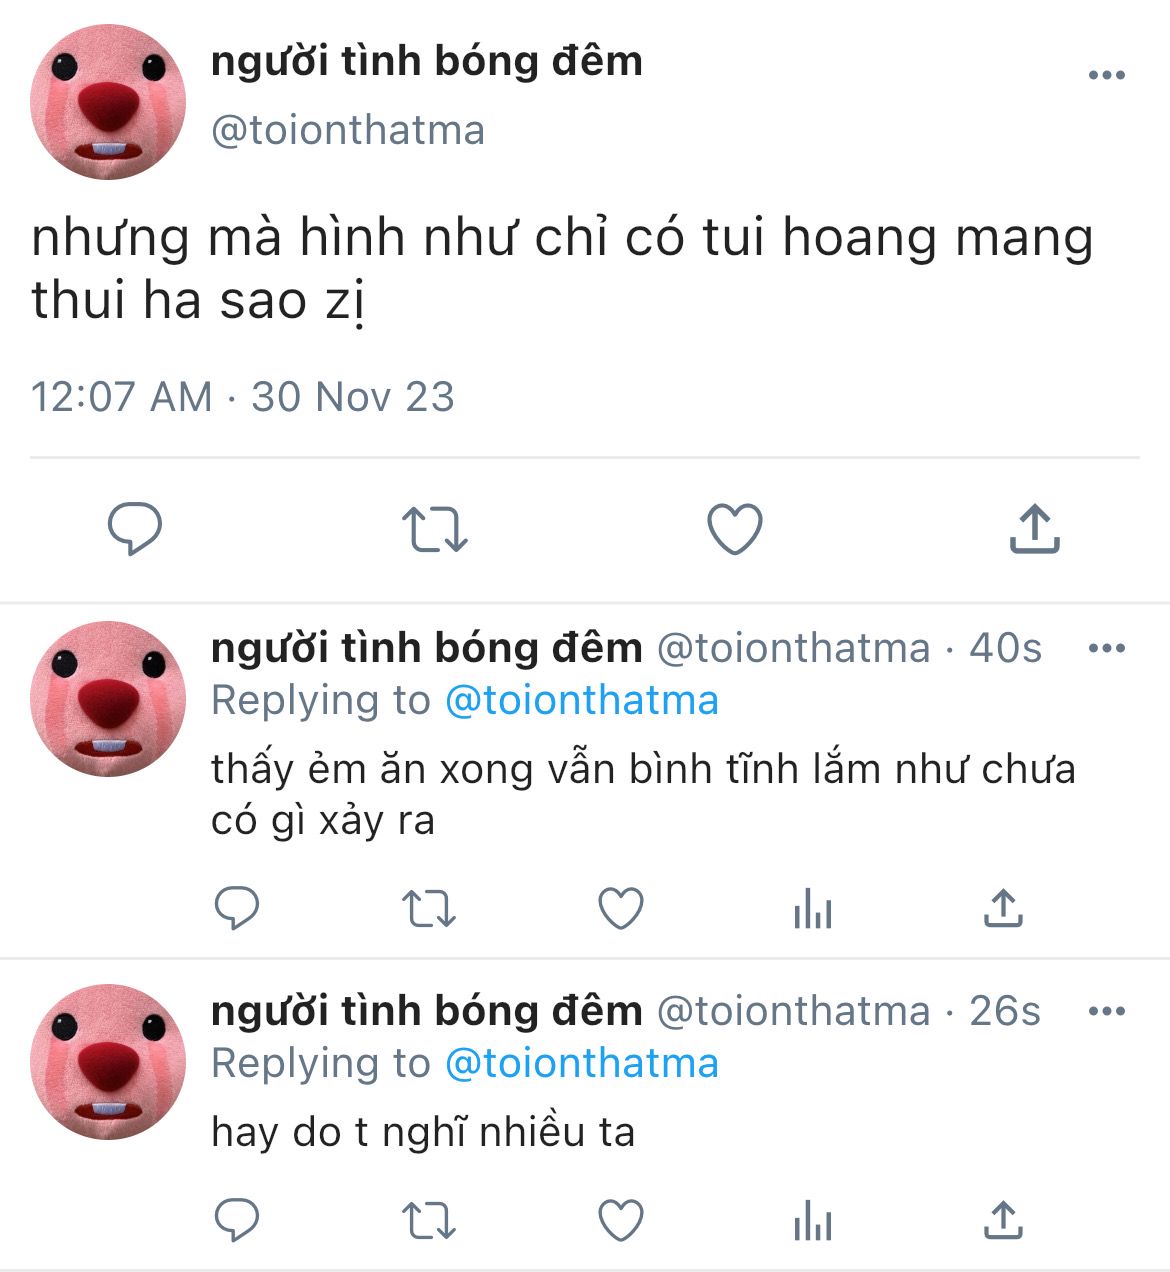Like the 26s-old reply

click(x=620, y=1220)
